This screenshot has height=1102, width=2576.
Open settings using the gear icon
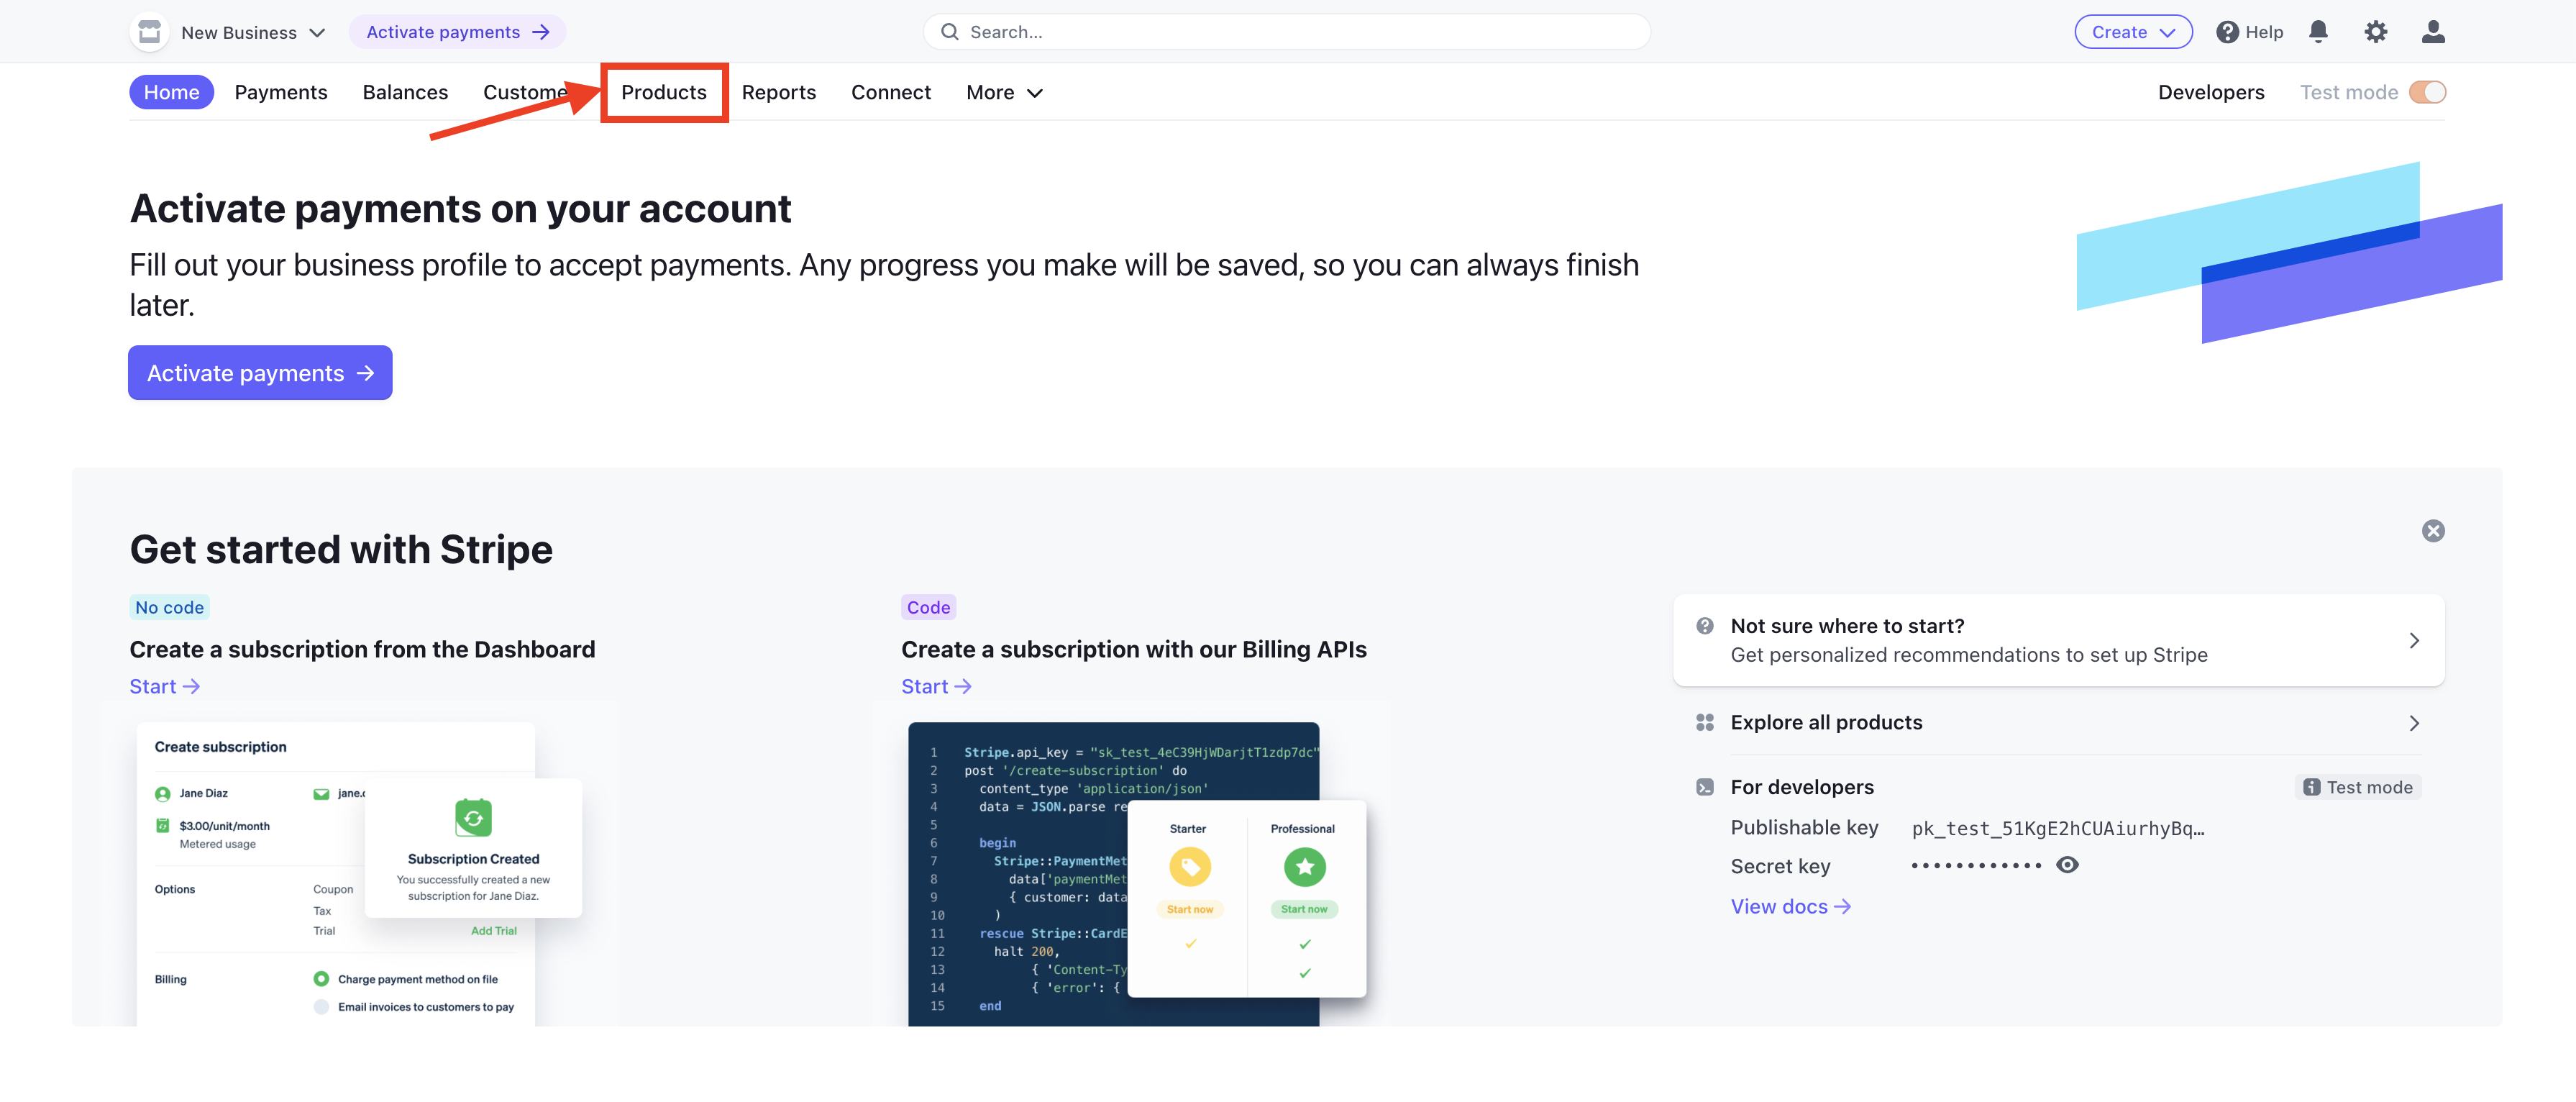(x=2376, y=31)
